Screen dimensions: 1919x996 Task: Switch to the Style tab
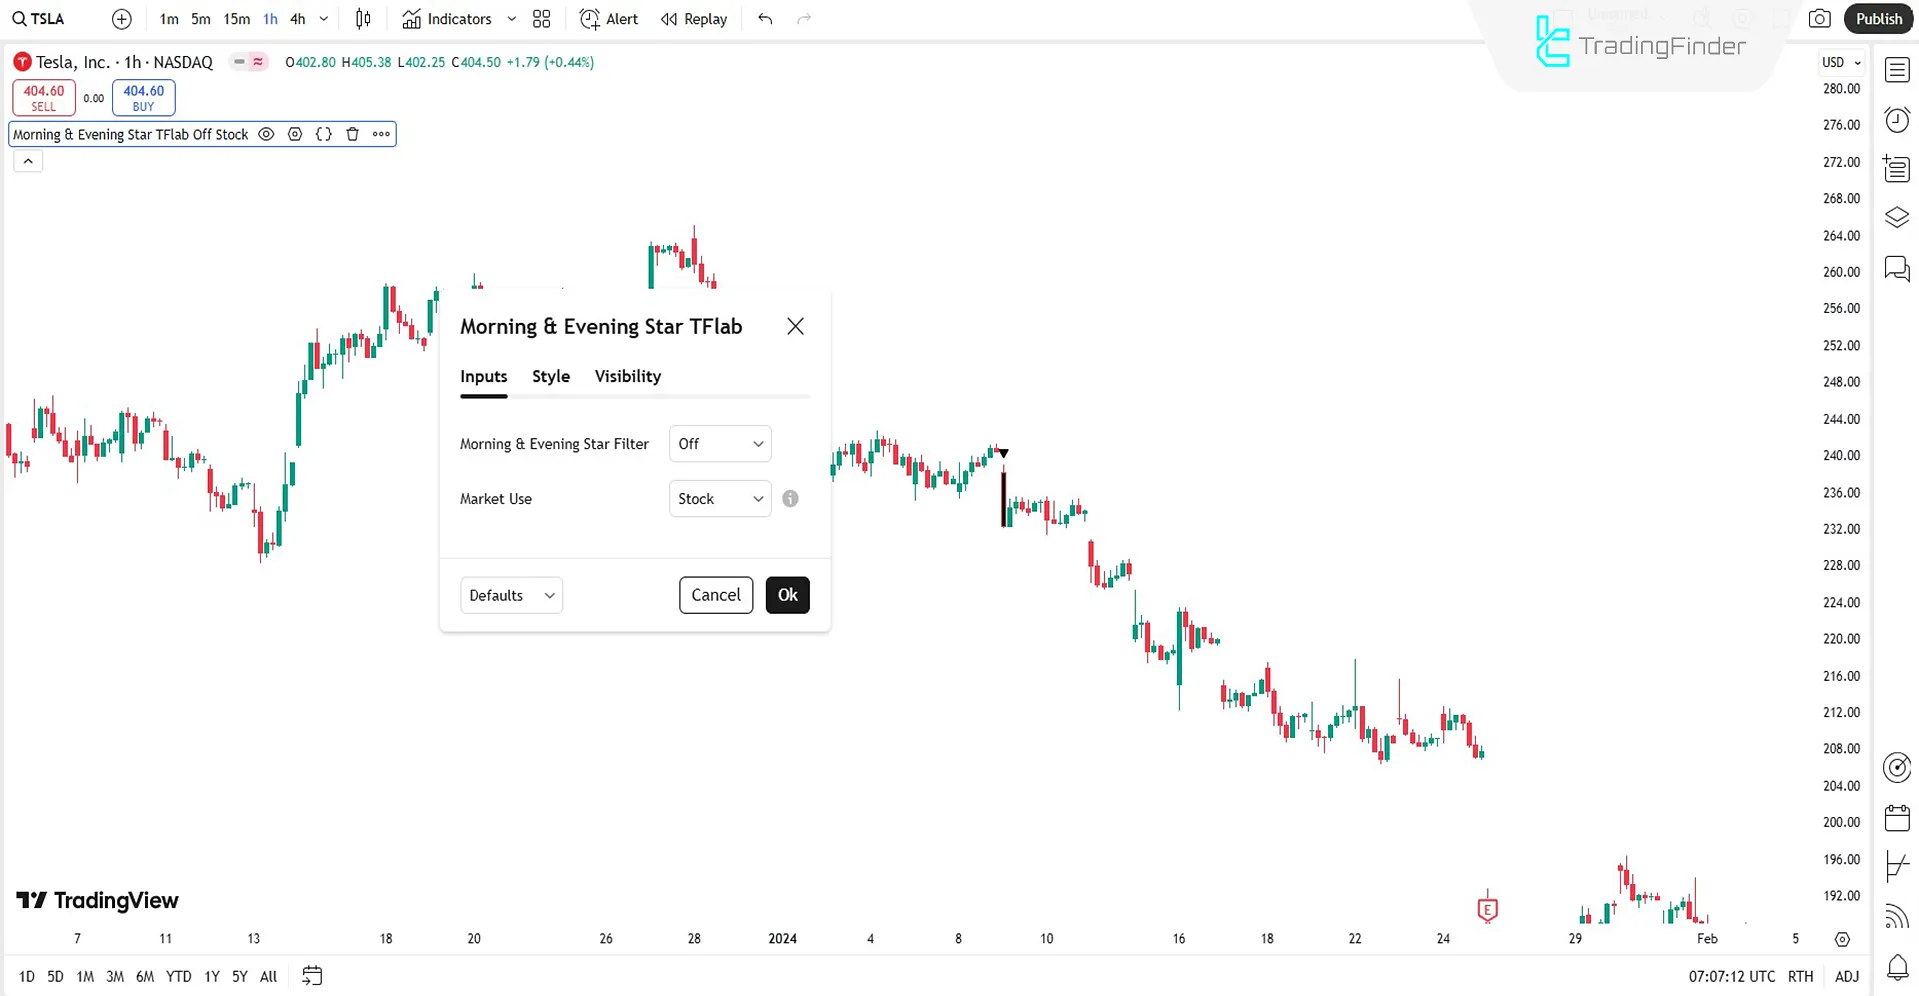pos(550,376)
